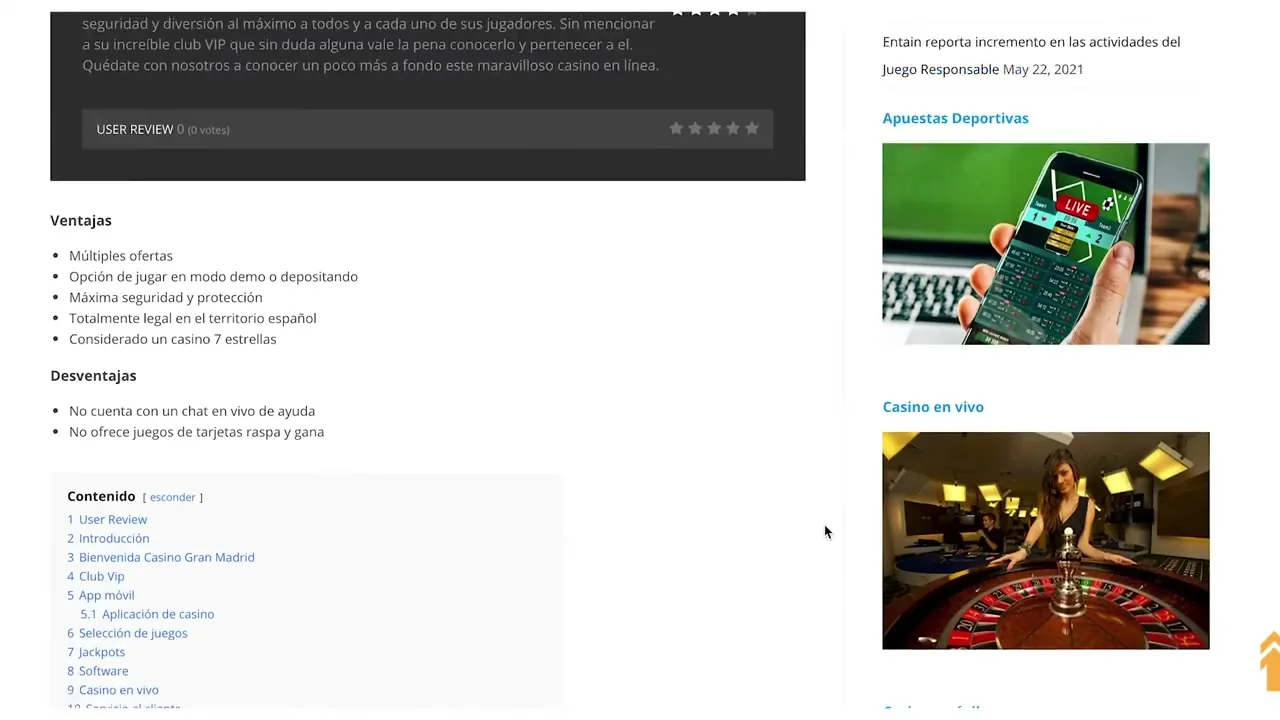Viewport: 1280px width, 720px height.
Task: Jump to 2 Introducción section
Action: [x=108, y=538]
